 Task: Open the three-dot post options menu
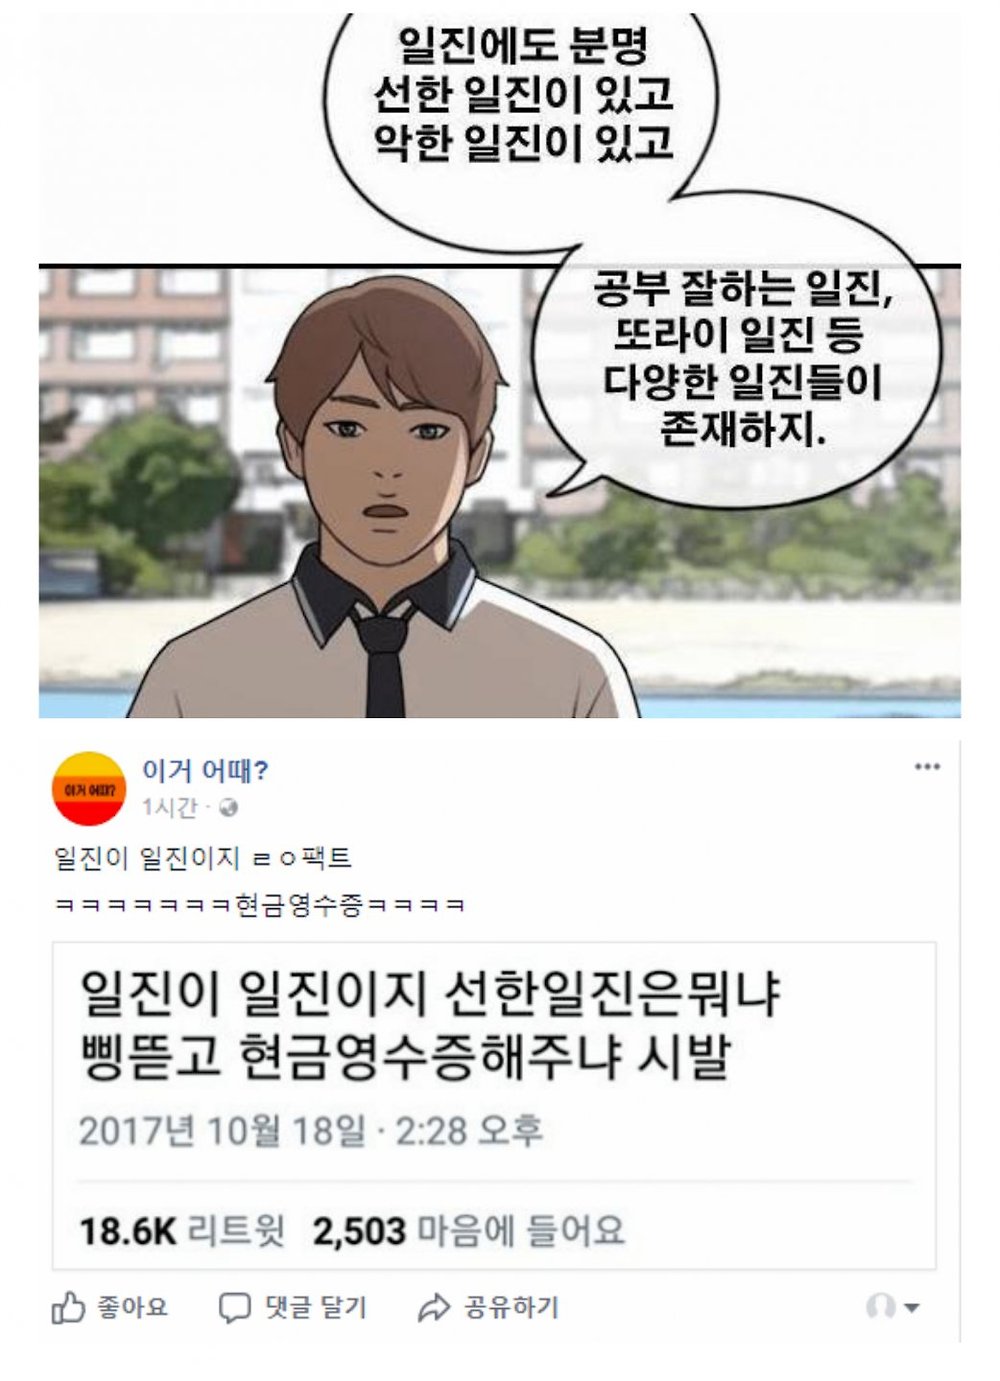(927, 767)
